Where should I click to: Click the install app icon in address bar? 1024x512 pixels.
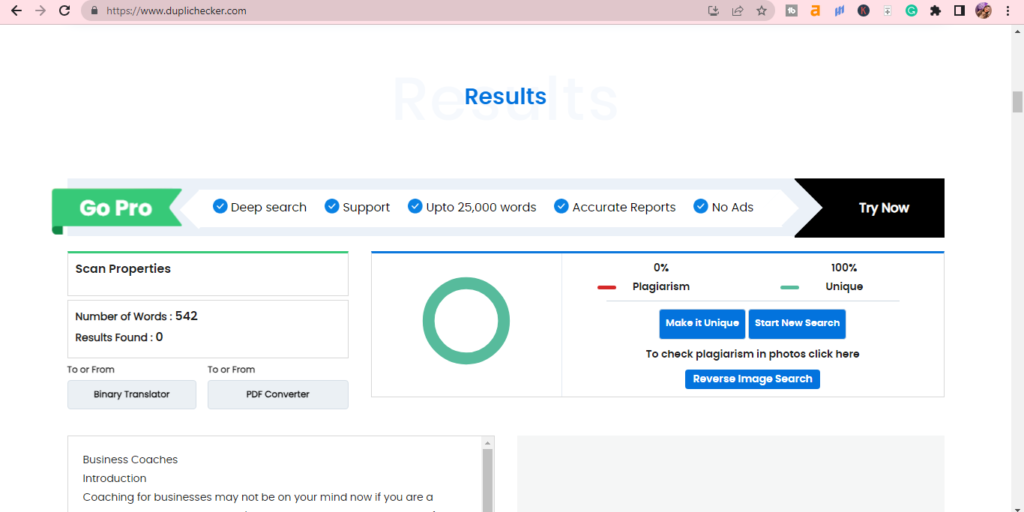pos(713,11)
